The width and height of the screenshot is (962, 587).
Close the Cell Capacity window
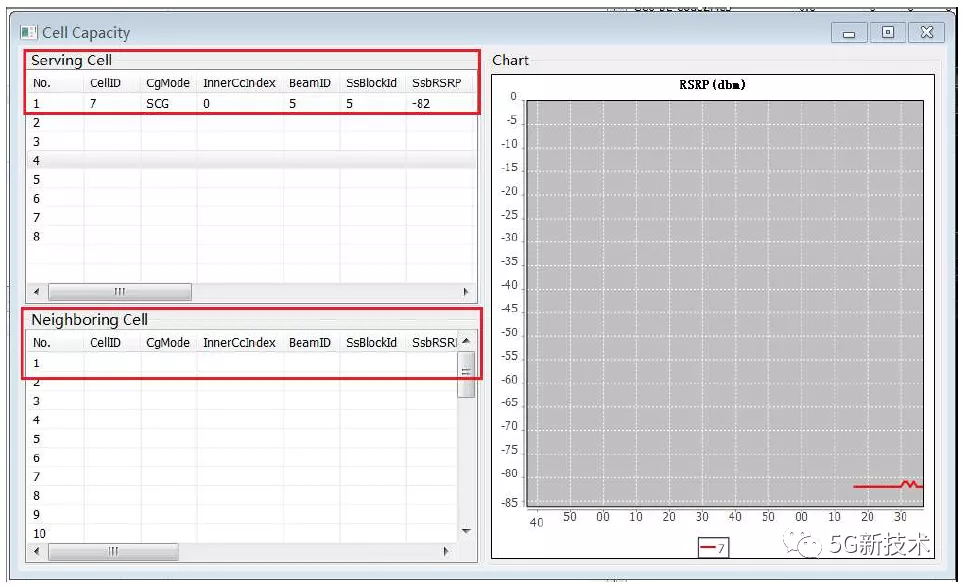(x=926, y=33)
